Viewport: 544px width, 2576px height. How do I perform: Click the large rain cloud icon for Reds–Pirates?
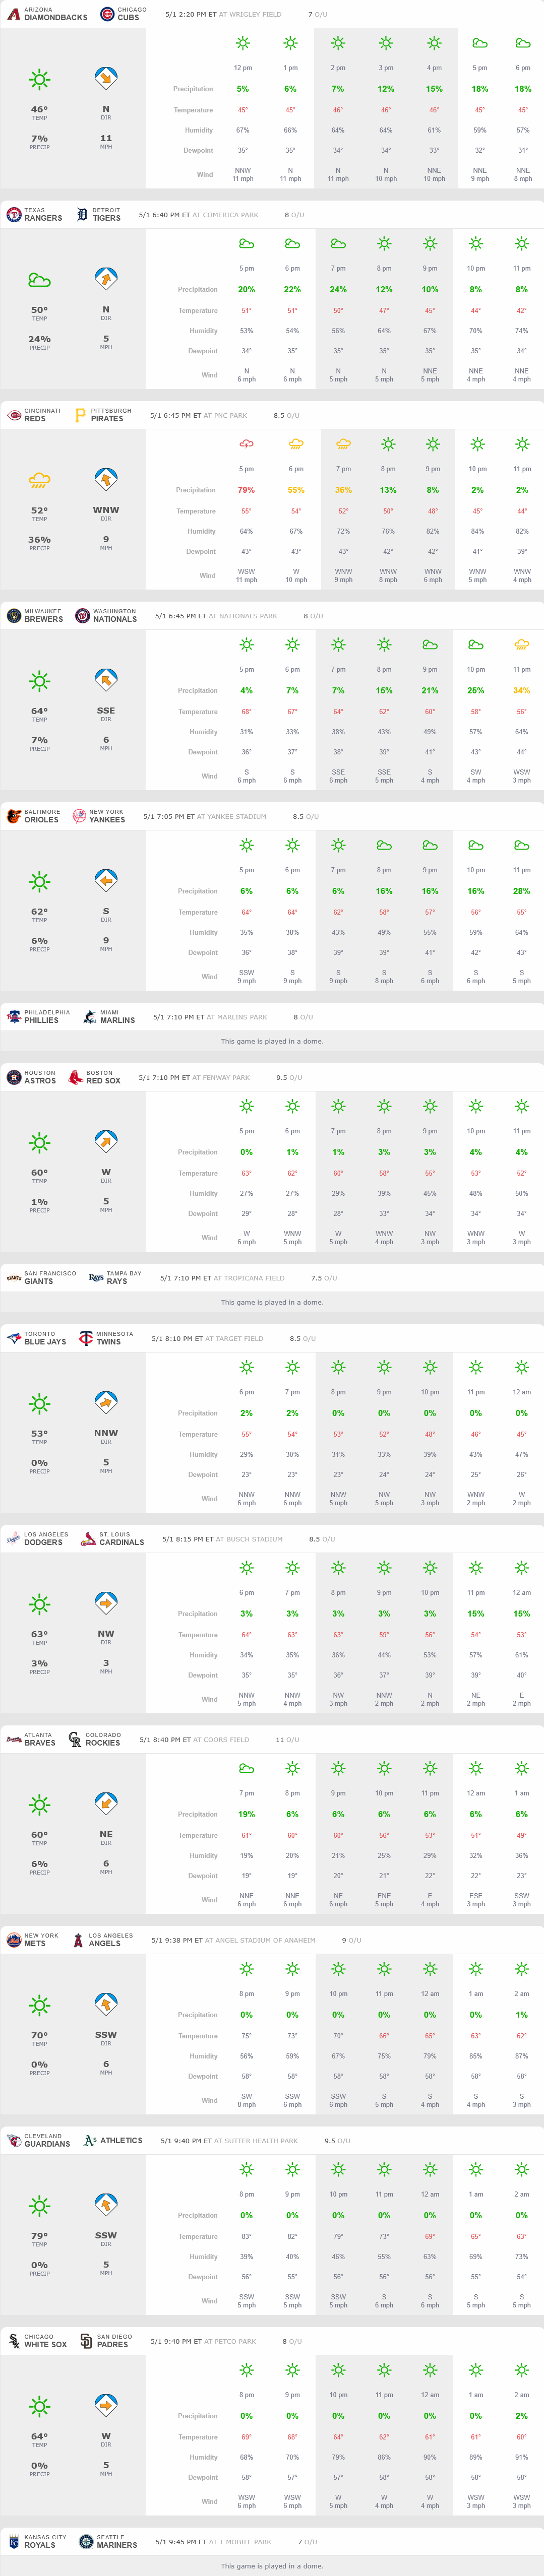click(x=39, y=481)
